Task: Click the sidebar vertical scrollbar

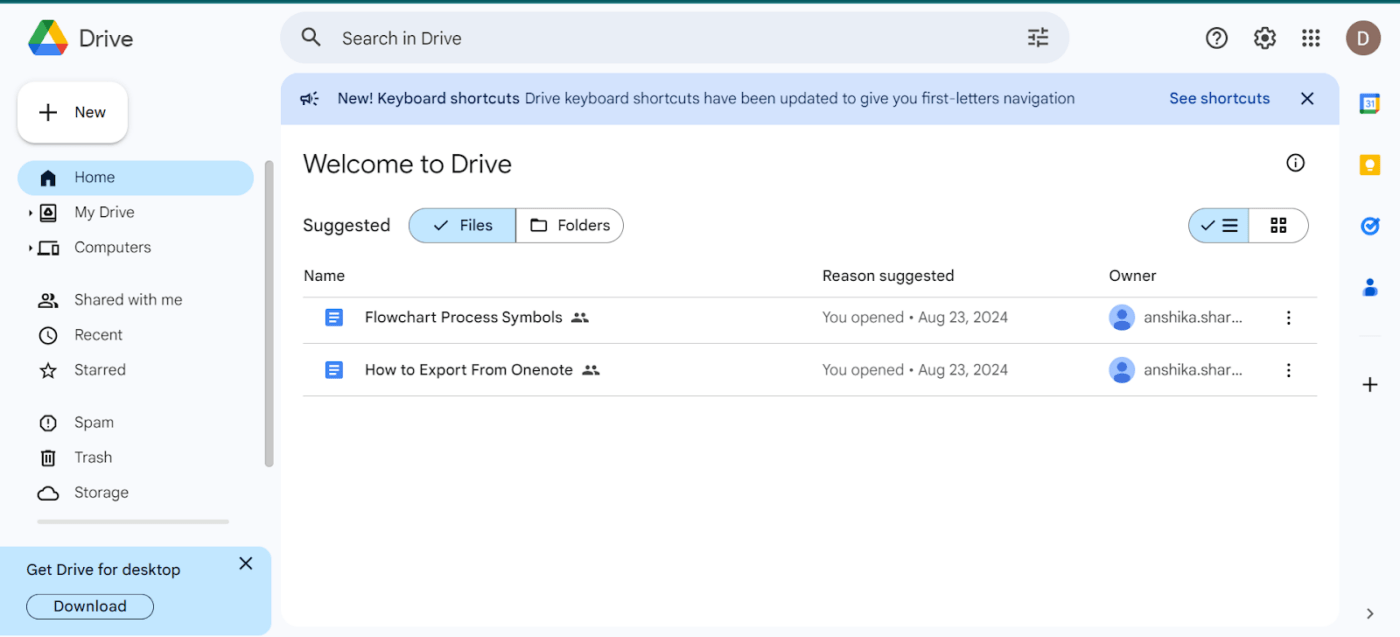Action: click(268, 313)
